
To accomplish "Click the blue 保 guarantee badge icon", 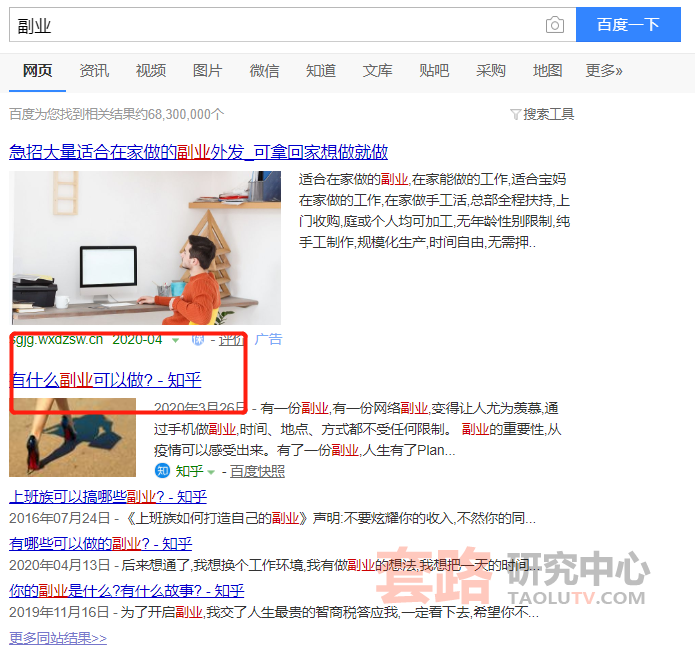I will (x=198, y=340).
